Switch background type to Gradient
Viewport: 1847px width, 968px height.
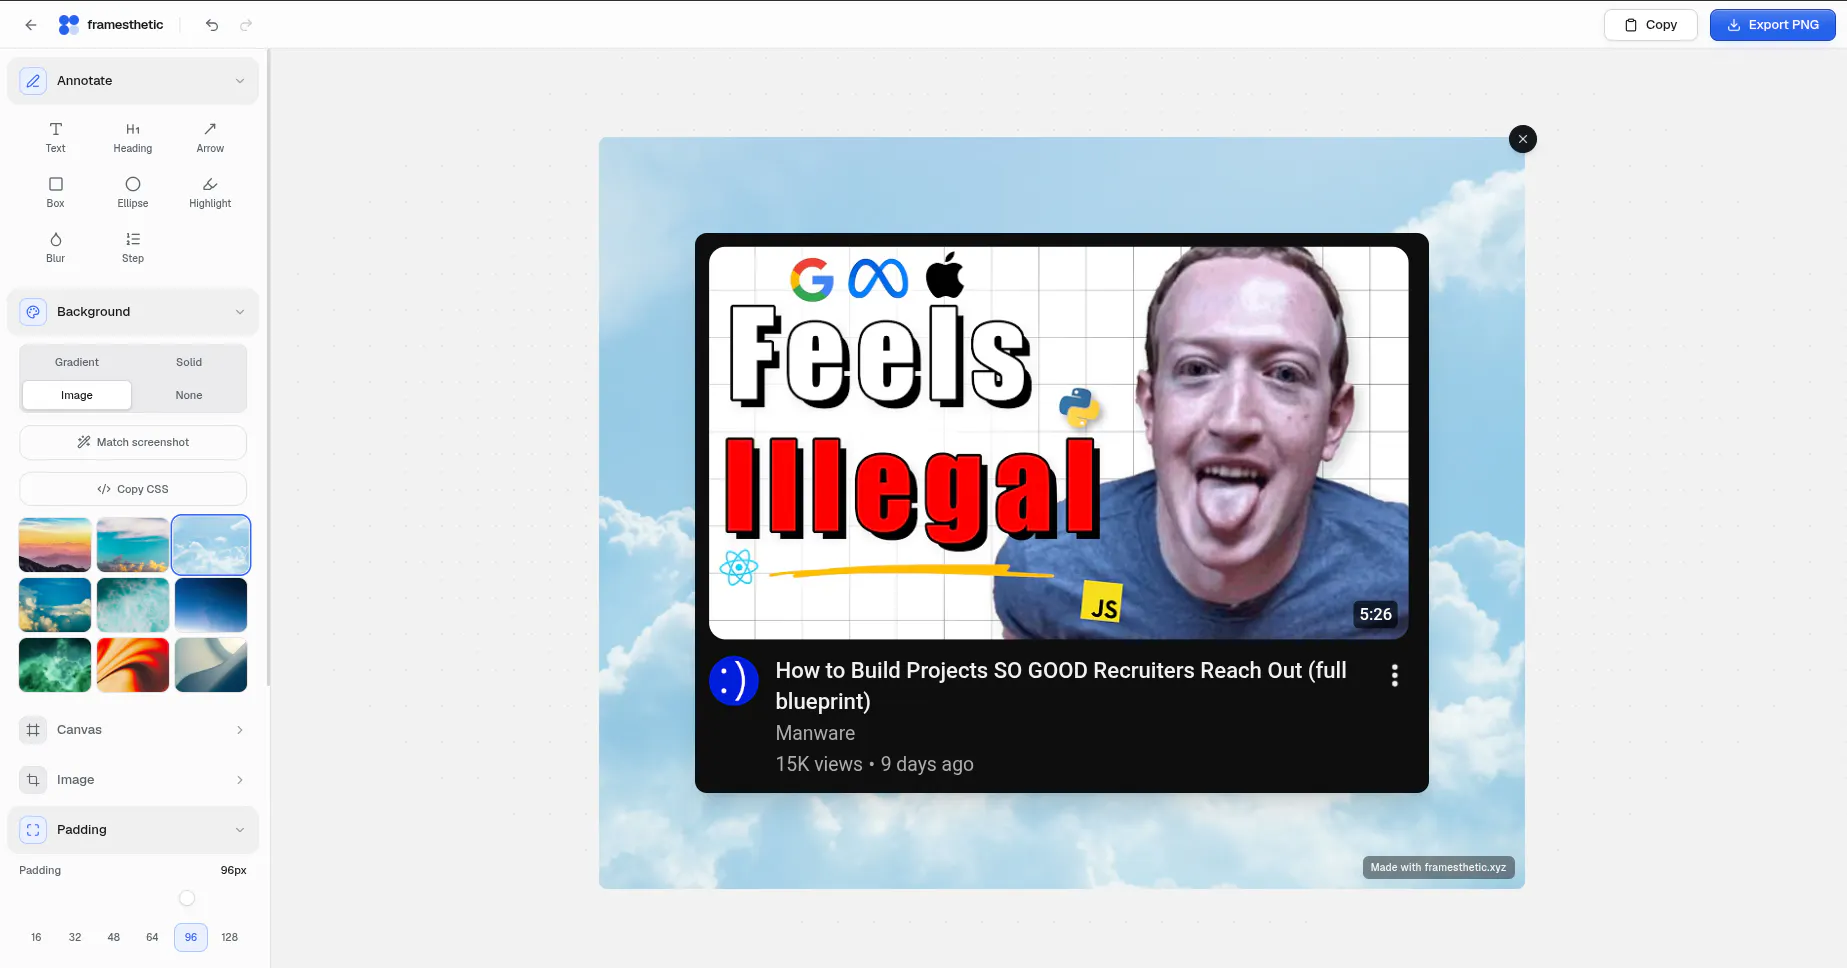[x=77, y=362]
